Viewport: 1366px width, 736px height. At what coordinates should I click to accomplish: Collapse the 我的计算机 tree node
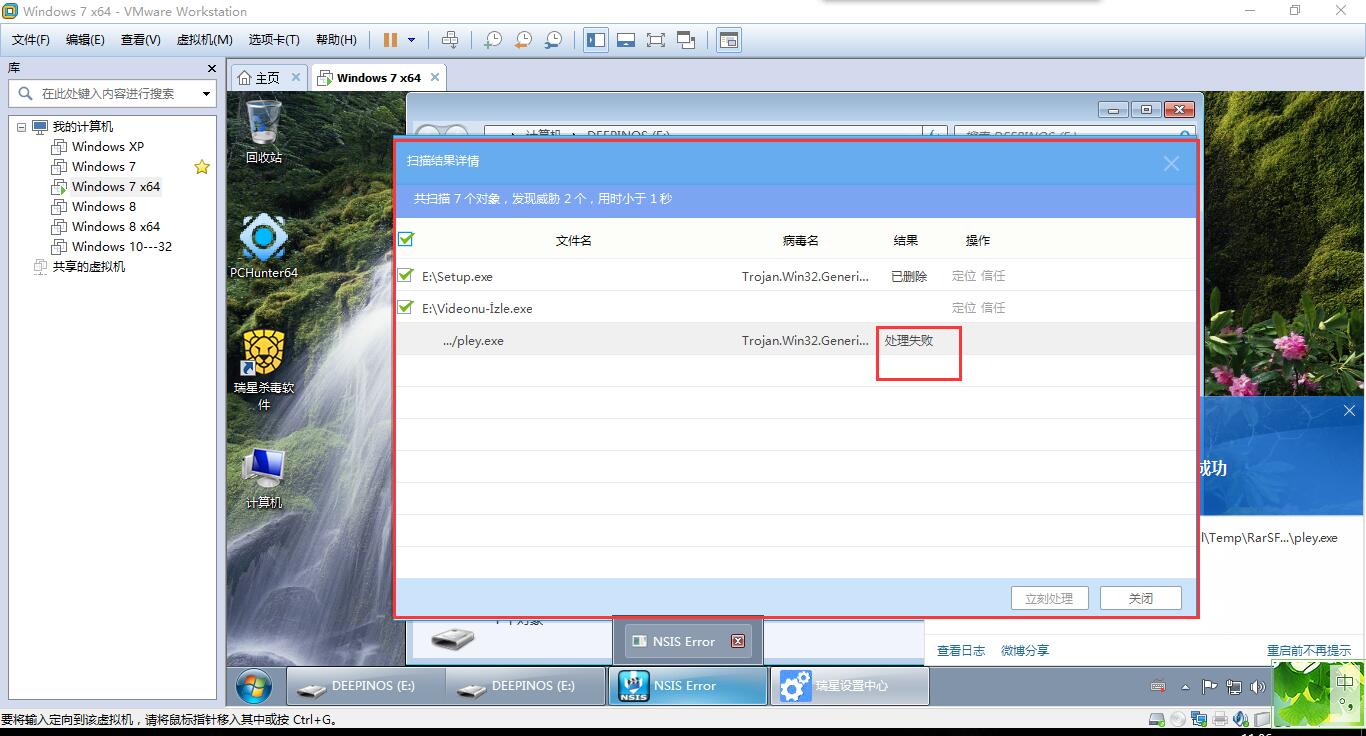click(x=22, y=127)
